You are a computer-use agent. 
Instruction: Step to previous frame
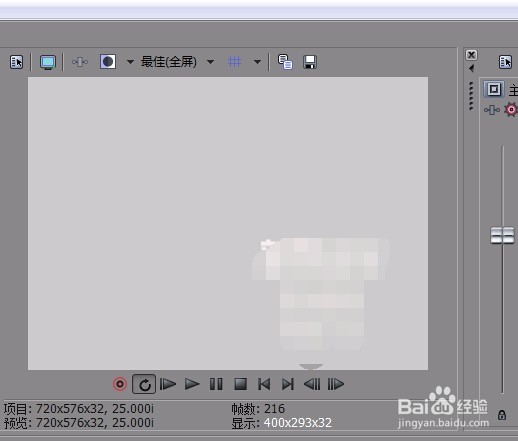312,384
